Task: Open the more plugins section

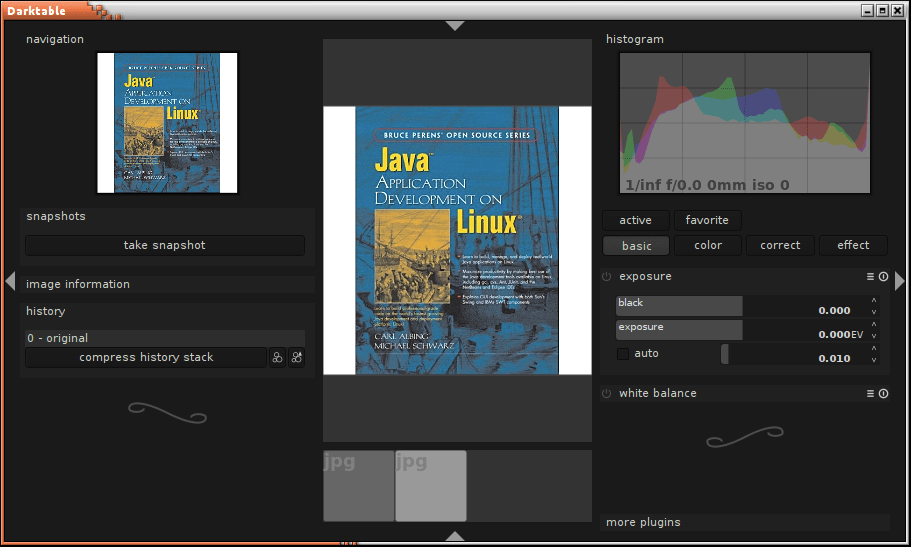Action: [x=745, y=522]
